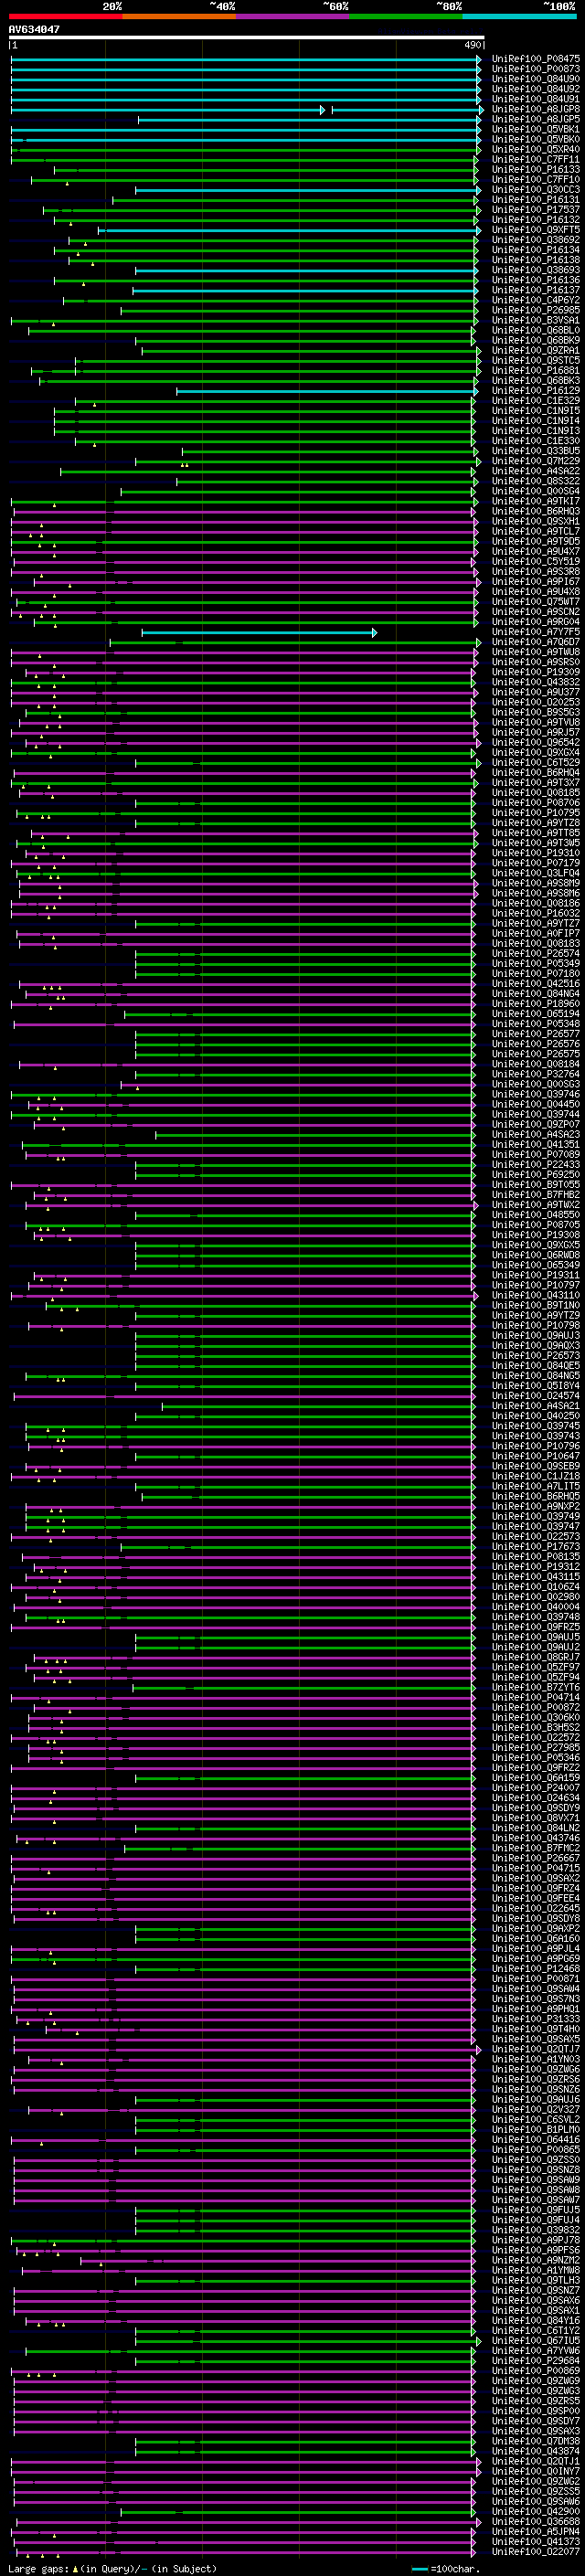Select the query name AV634047

click(34, 29)
